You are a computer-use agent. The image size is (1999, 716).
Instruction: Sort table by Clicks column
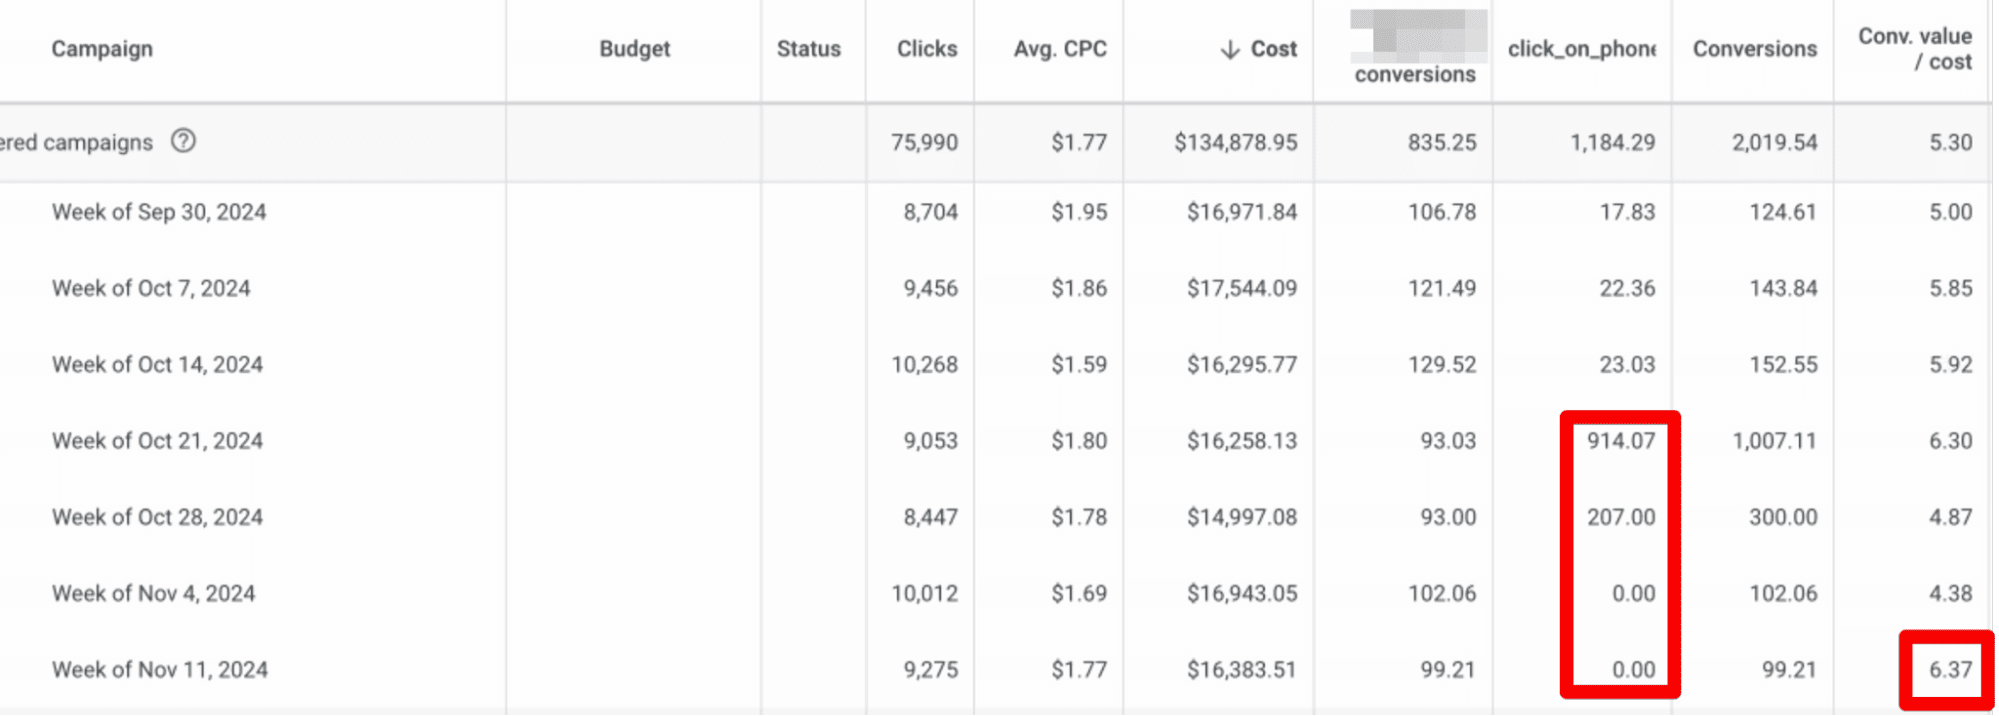[926, 49]
